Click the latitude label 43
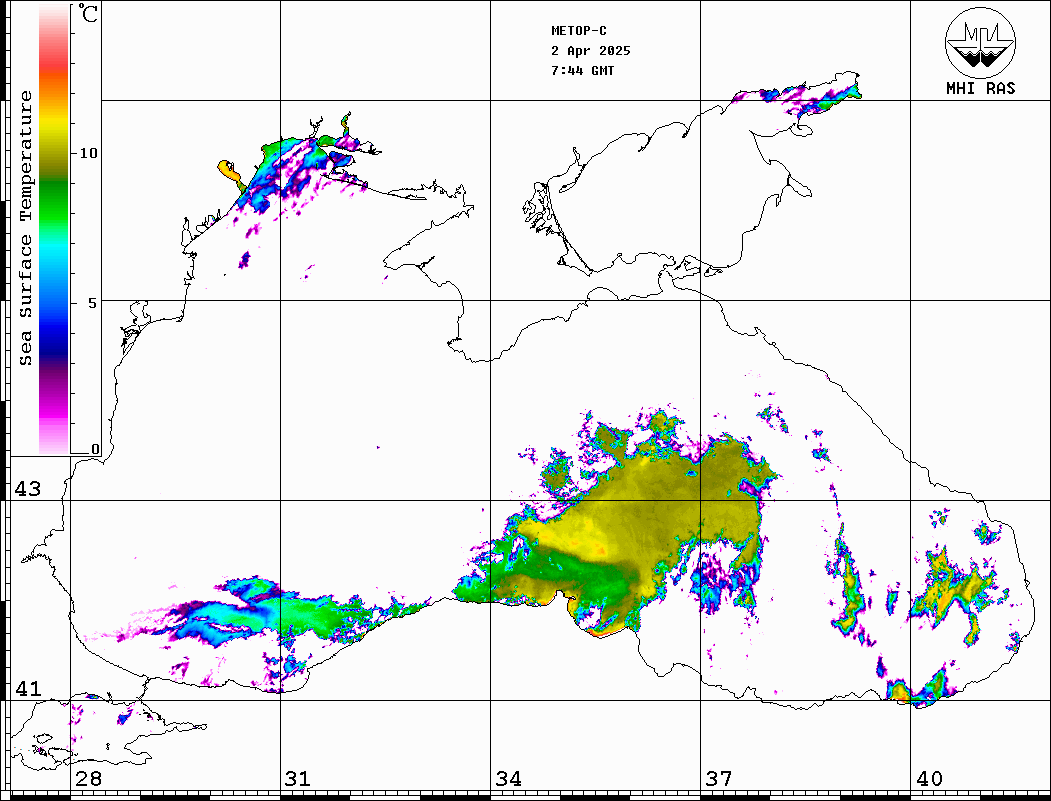The image size is (1051, 801). click(x=27, y=489)
